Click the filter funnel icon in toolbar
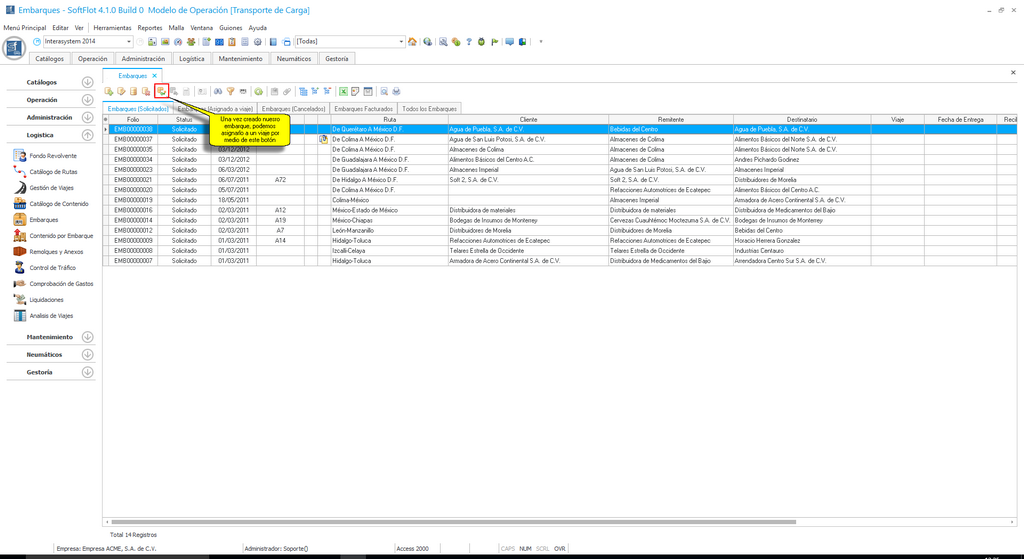Image resolution: width=1024 pixels, height=559 pixels. (230, 91)
